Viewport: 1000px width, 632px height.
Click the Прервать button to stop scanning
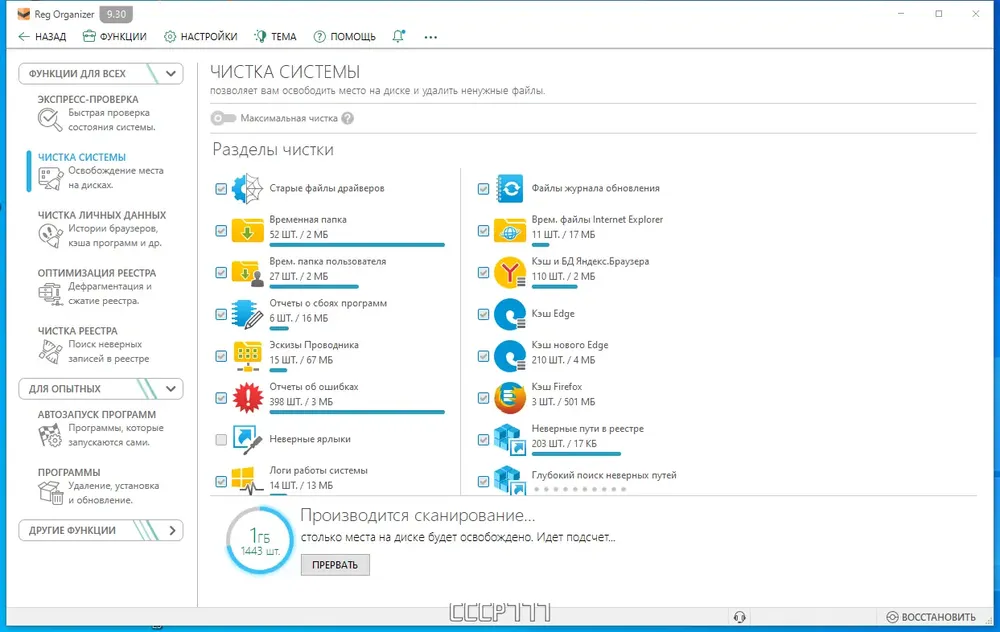click(x=335, y=564)
